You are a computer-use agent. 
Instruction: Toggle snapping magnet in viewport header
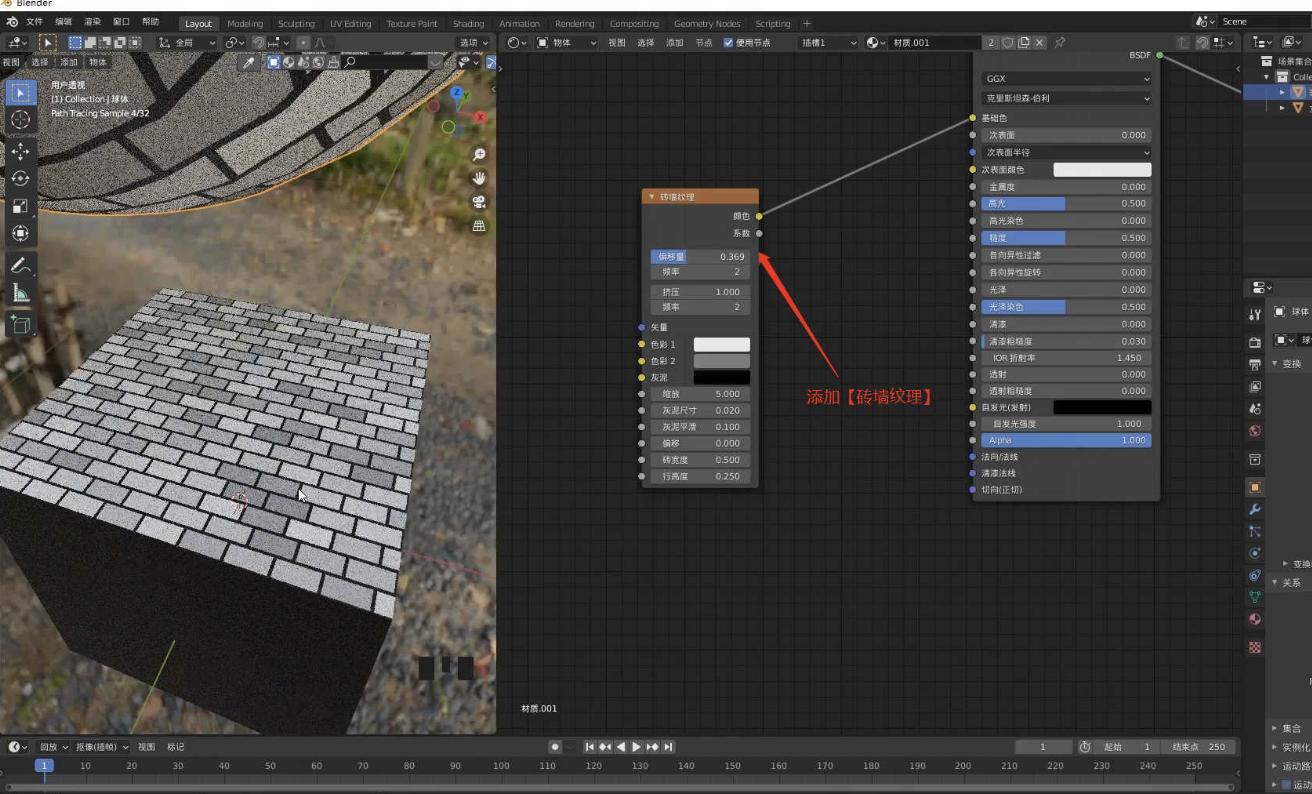coord(258,43)
